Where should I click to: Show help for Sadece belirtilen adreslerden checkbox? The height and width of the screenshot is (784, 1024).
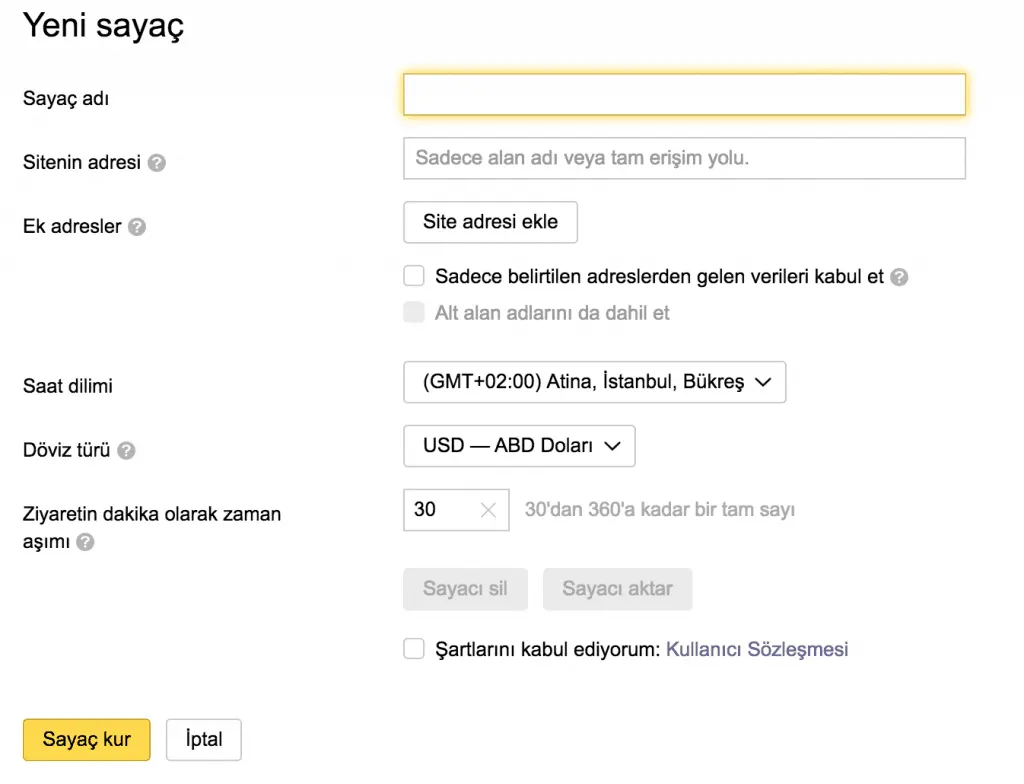click(899, 277)
